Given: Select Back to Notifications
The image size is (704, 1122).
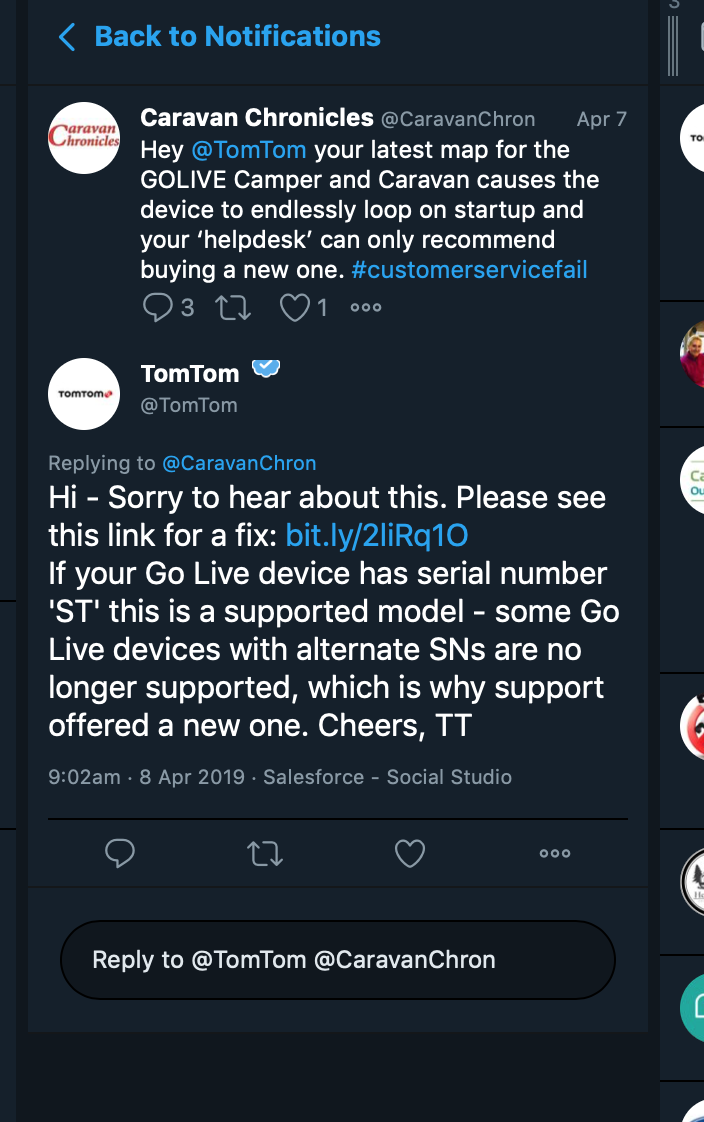Looking at the screenshot, I should point(236,36).
